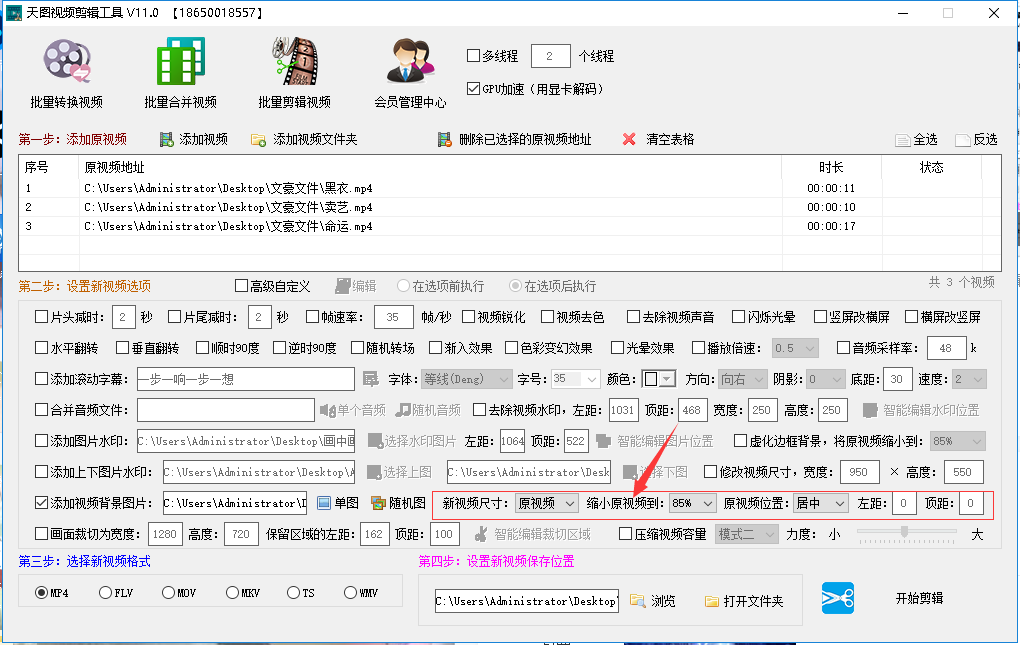Click the 反选 icon

pos(963,140)
